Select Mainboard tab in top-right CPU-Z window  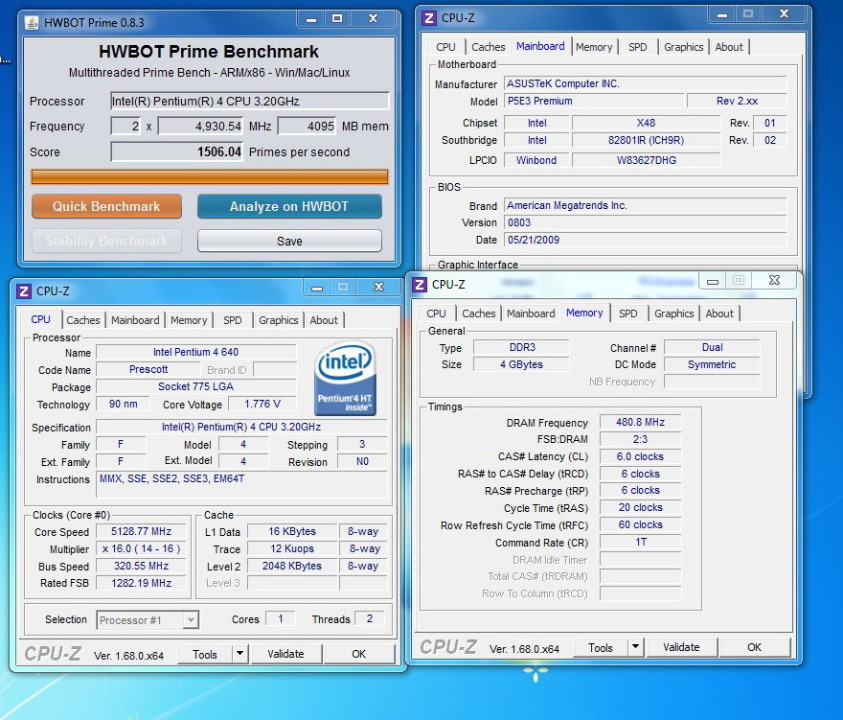click(x=540, y=46)
